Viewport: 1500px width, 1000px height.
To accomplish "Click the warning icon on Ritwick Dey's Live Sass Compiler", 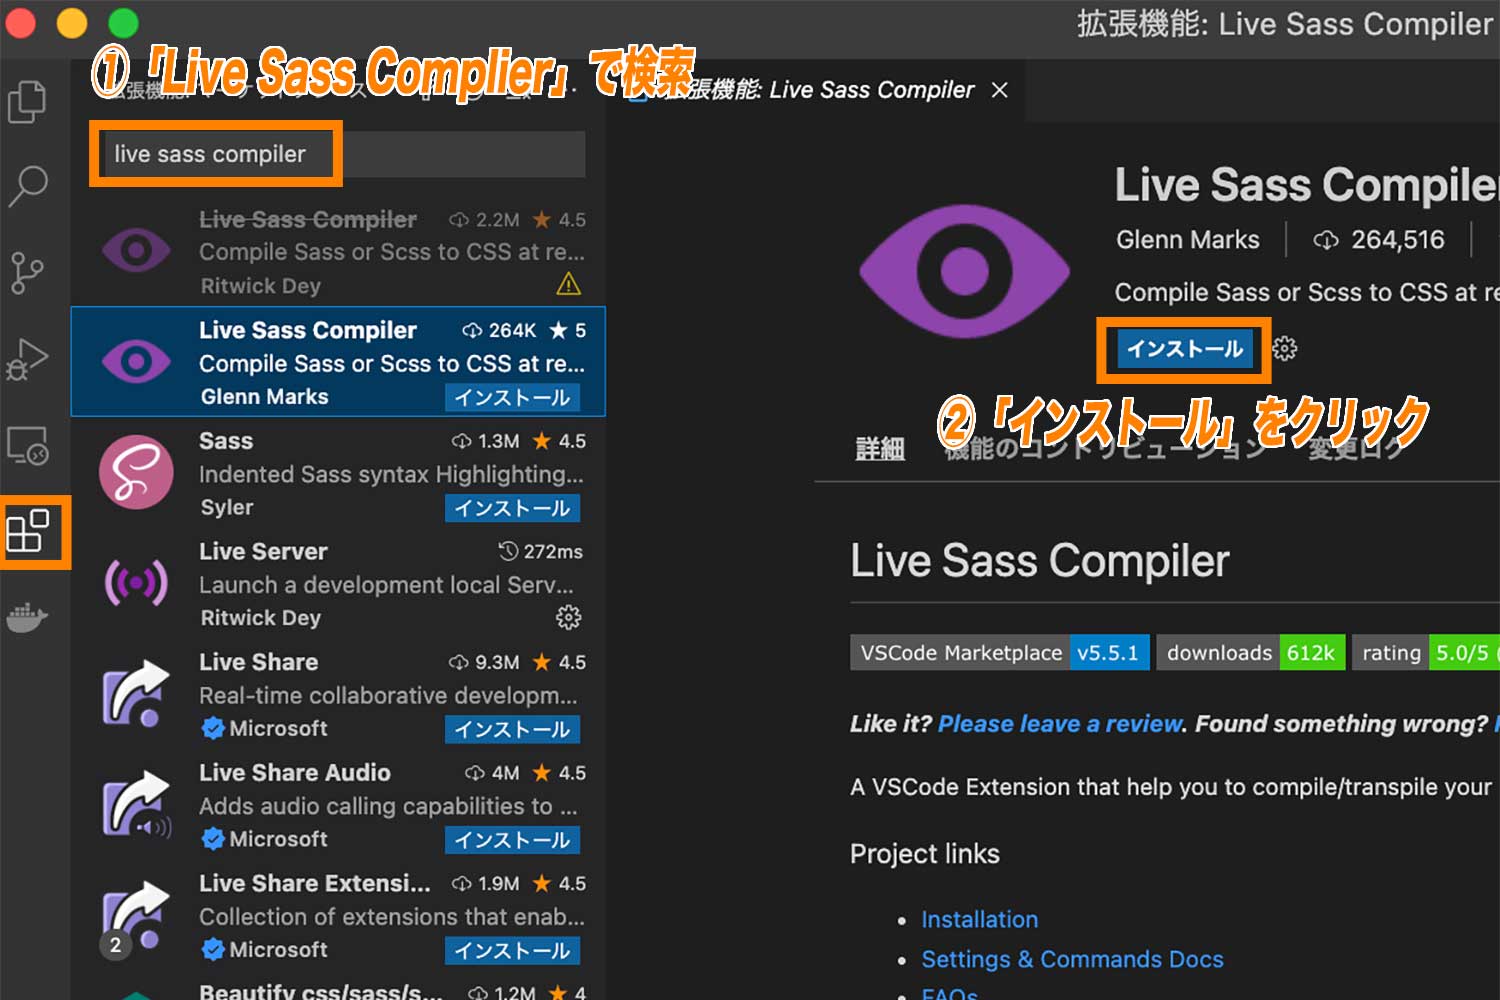I will (568, 285).
